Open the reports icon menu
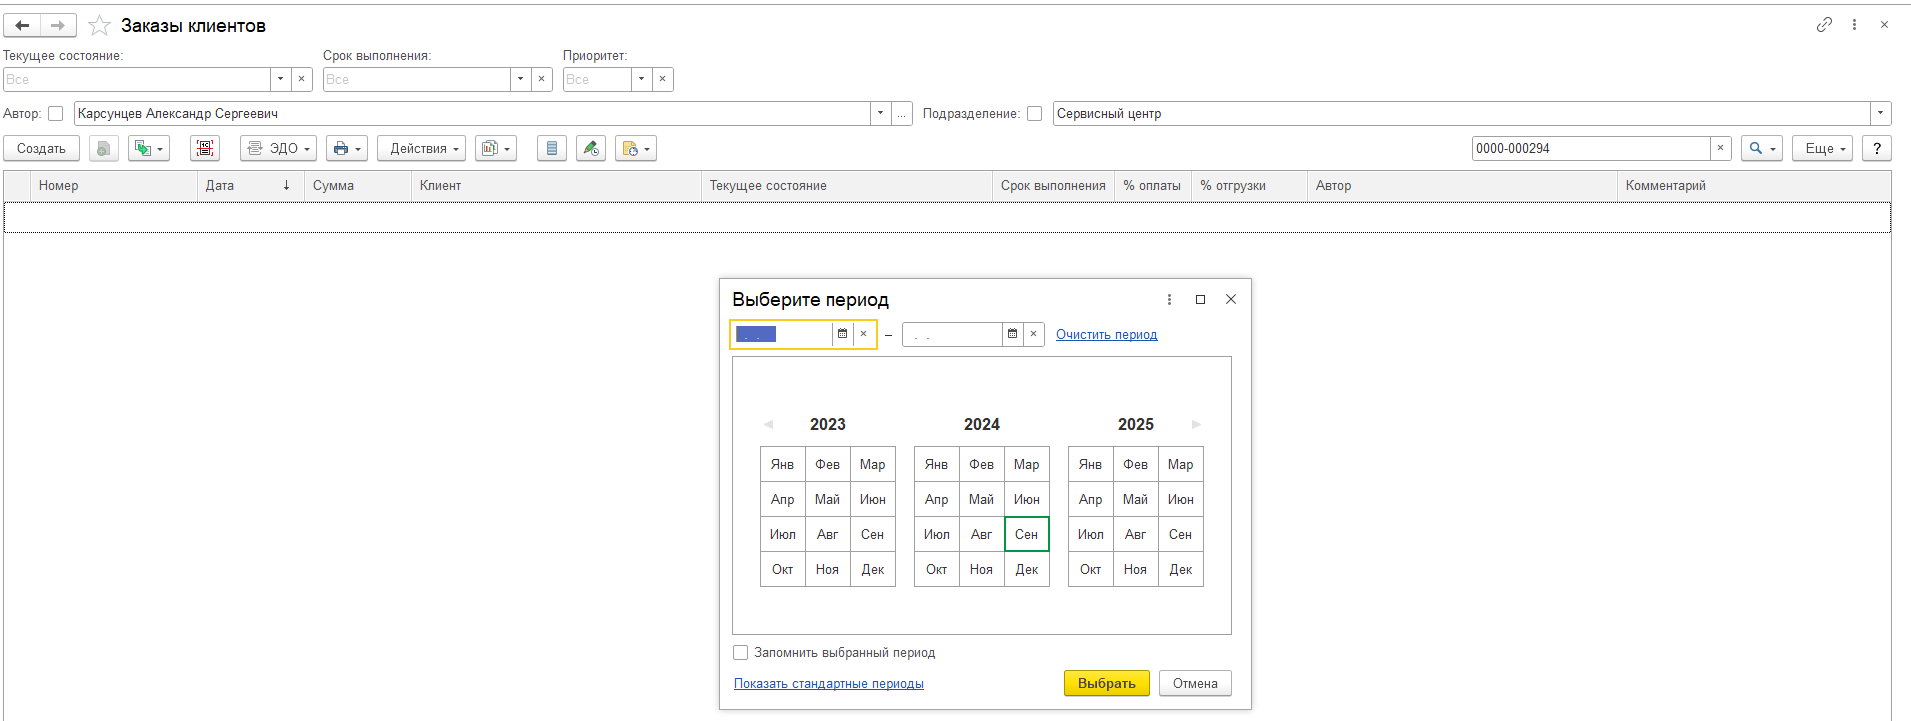The image size is (1911, 721). point(495,149)
